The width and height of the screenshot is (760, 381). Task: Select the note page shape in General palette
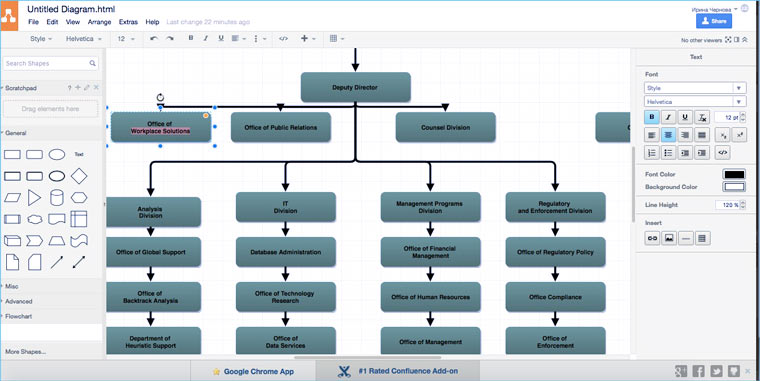pyautogui.click(x=12, y=262)
